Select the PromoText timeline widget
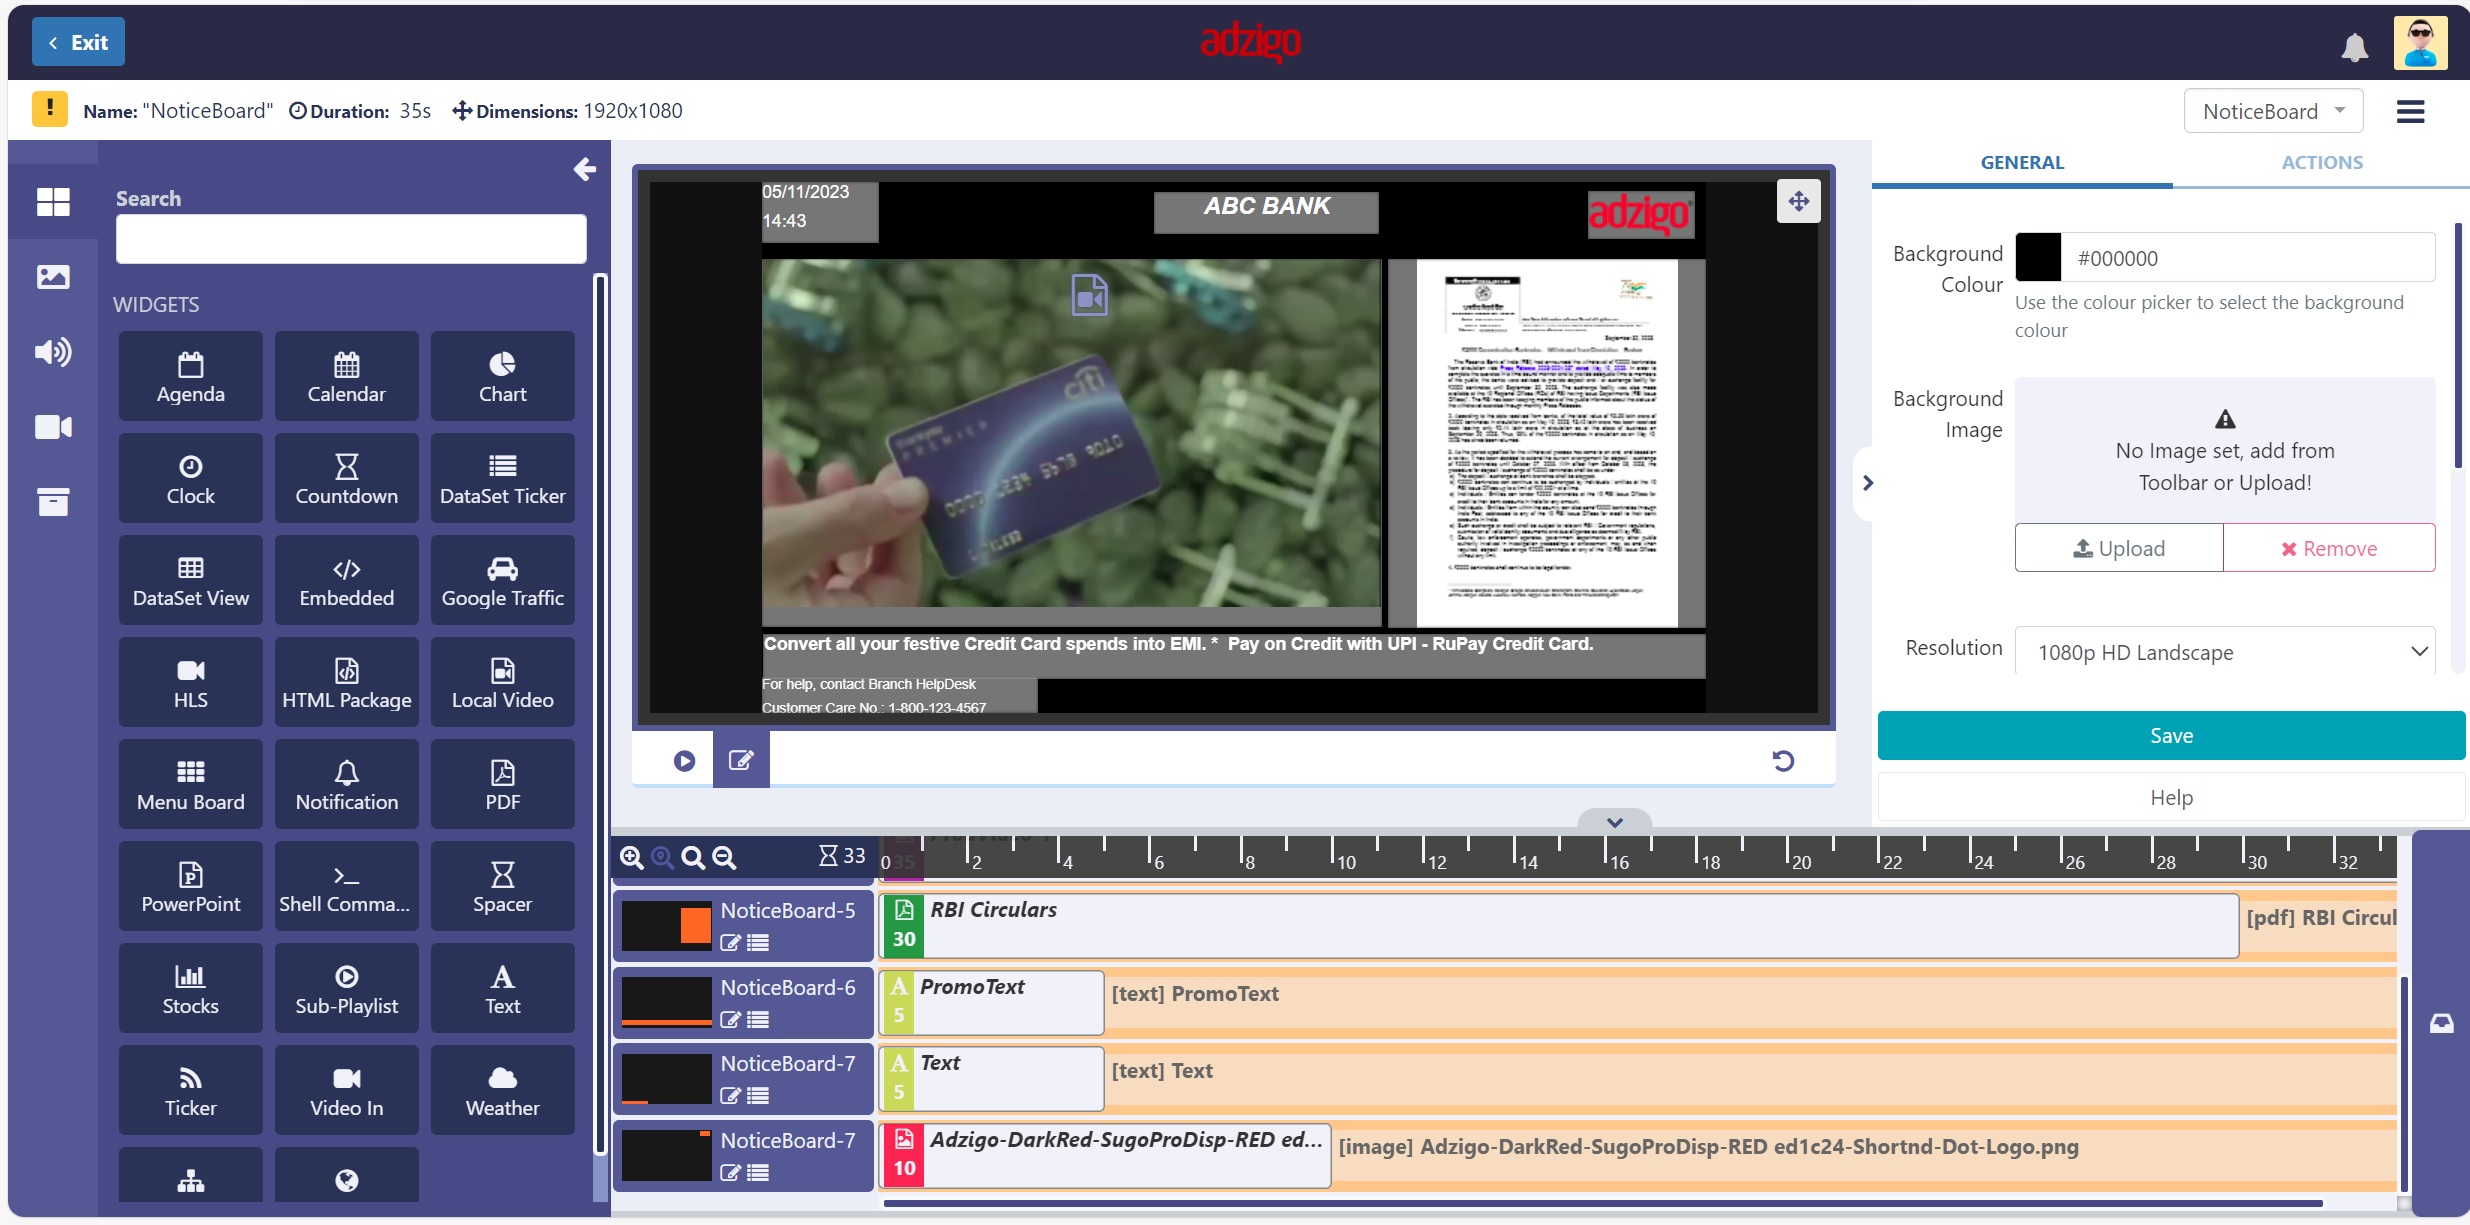Screen dimensions: 2470x1225 (992, 1001)
